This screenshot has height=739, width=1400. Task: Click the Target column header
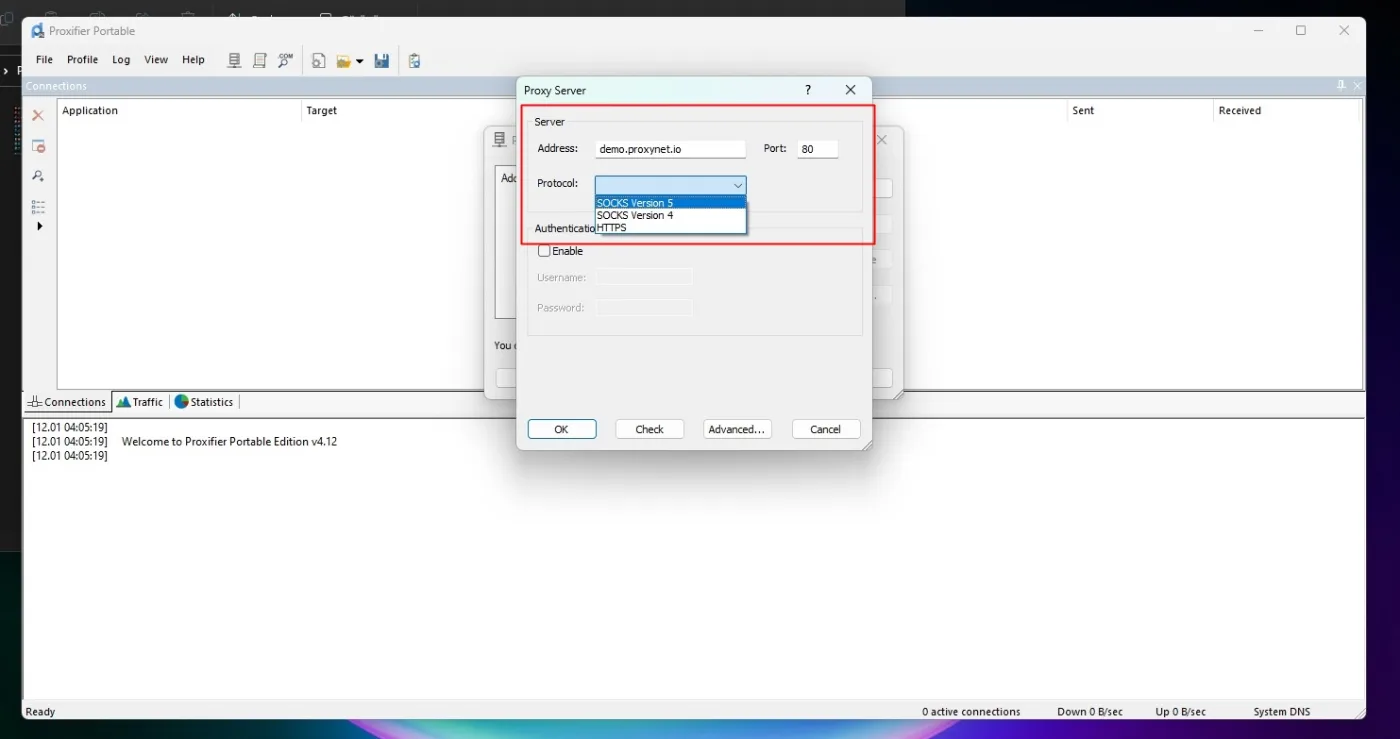tap(322, 111)
